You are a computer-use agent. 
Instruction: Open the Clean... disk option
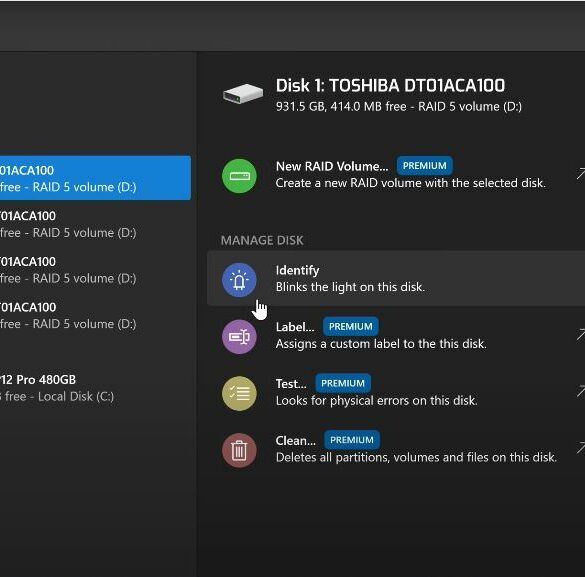coord(396,449)
